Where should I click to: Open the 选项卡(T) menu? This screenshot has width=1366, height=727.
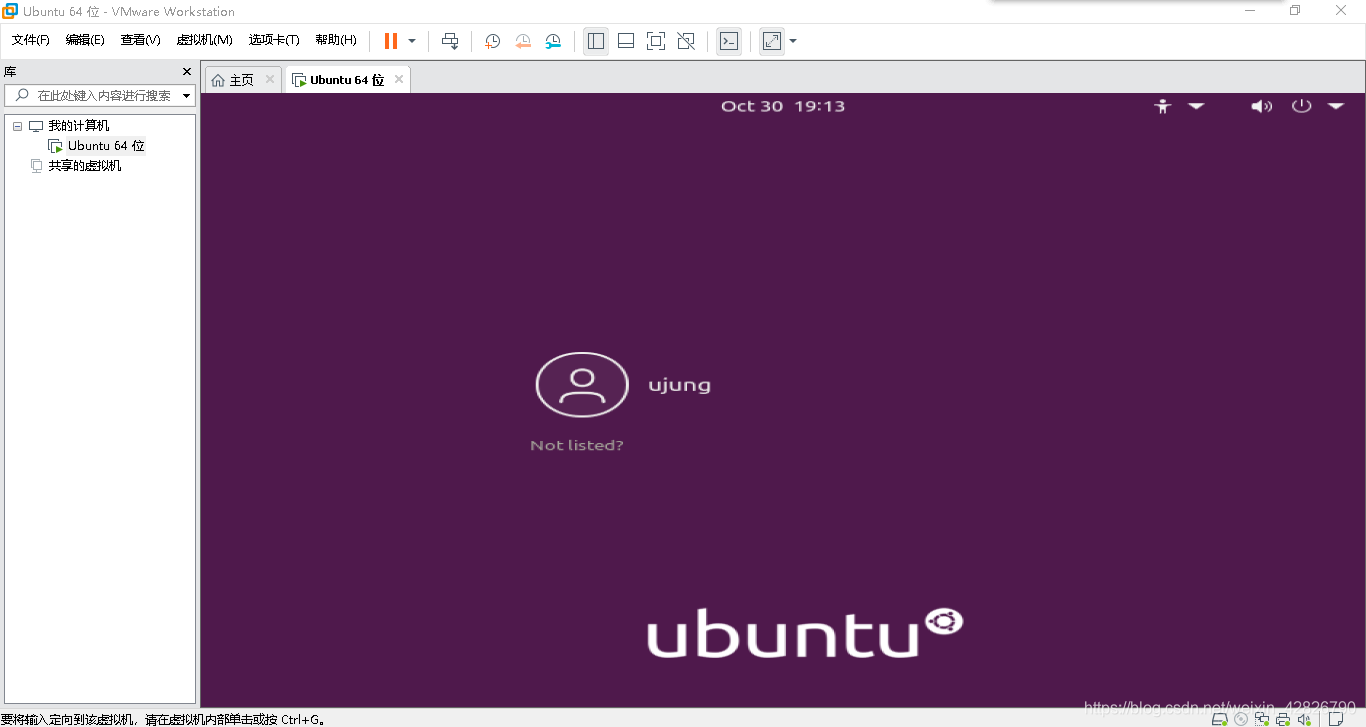(x=274, y=40)
